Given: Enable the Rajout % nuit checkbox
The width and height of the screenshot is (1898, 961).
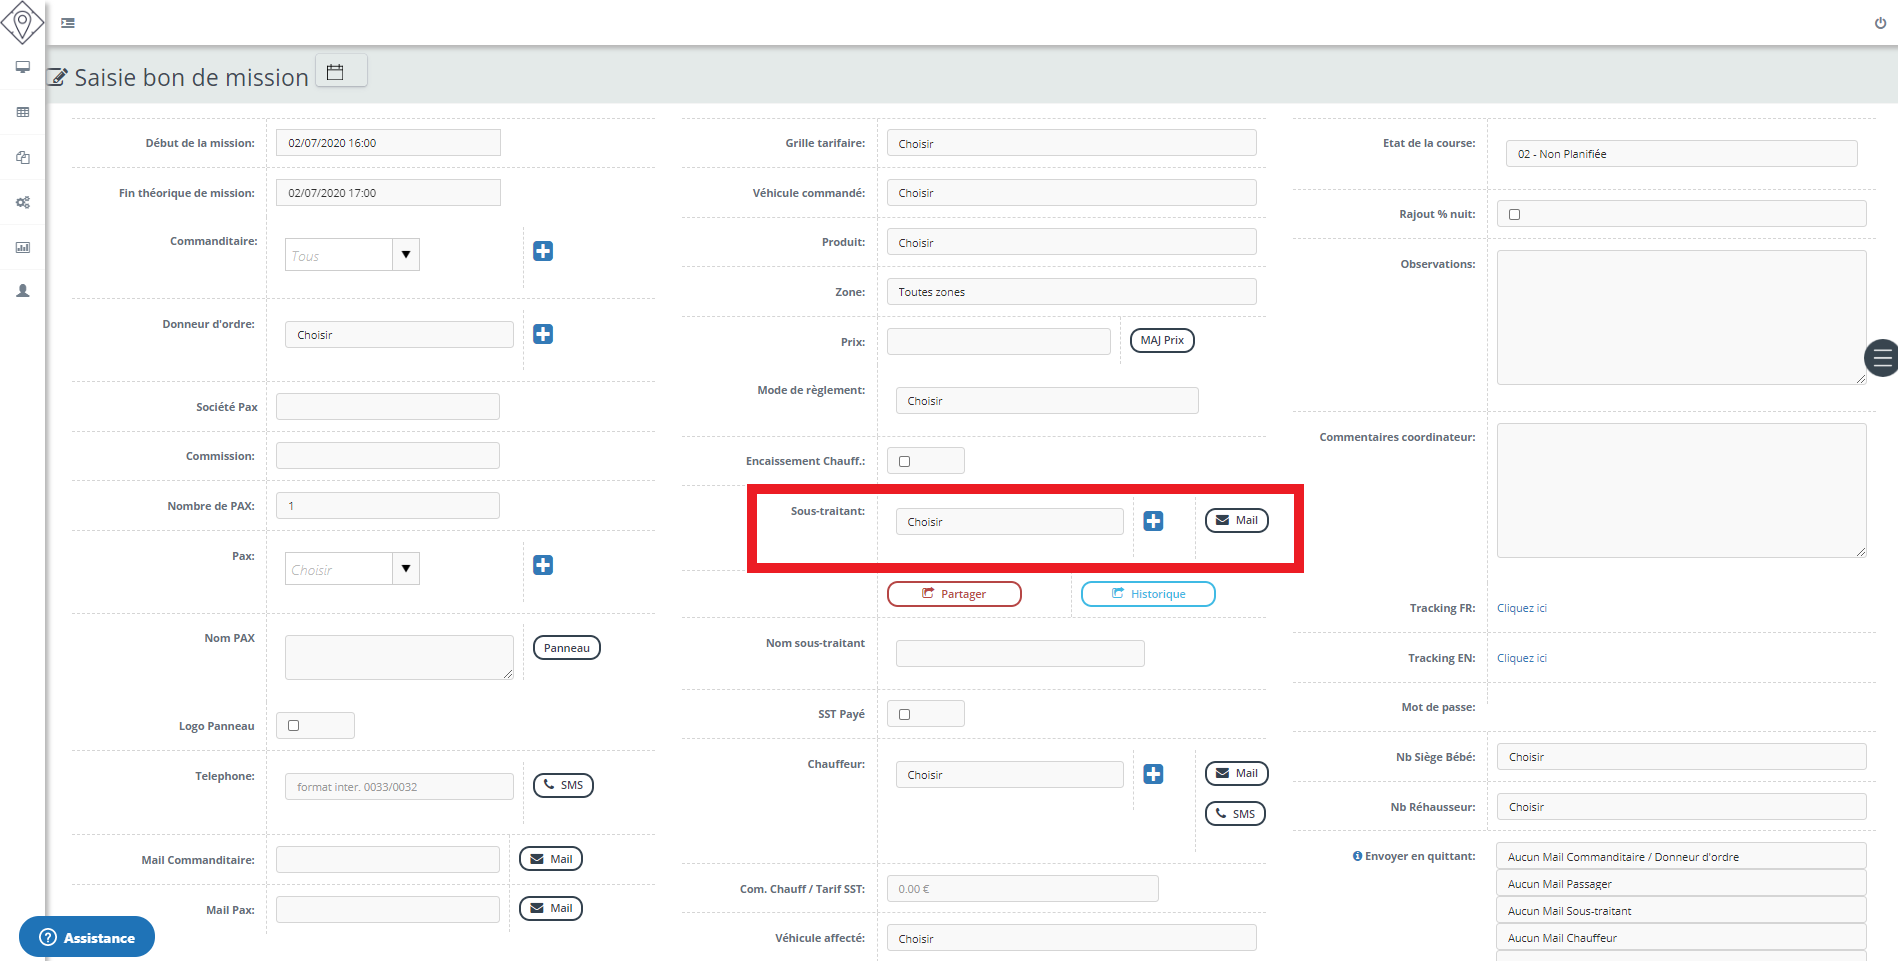Looking at the screenshot, I should (x=1514, y=214).
